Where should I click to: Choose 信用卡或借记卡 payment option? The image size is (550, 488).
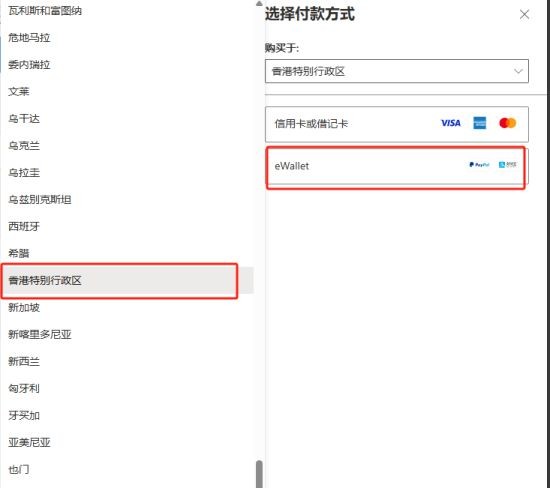[x=397, y=124]
